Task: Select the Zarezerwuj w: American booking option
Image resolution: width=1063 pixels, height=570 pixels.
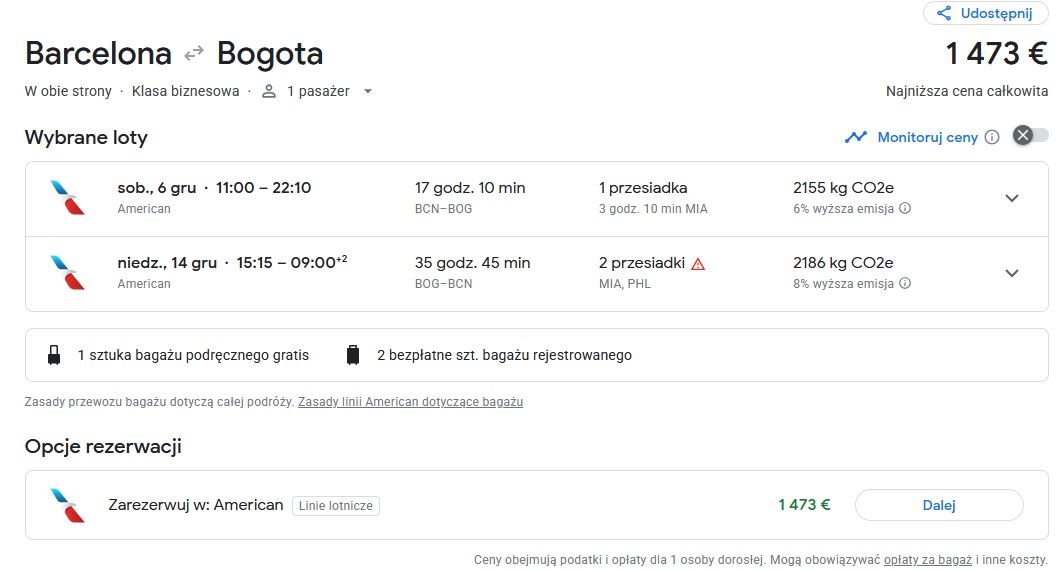Action: point(536,505)
